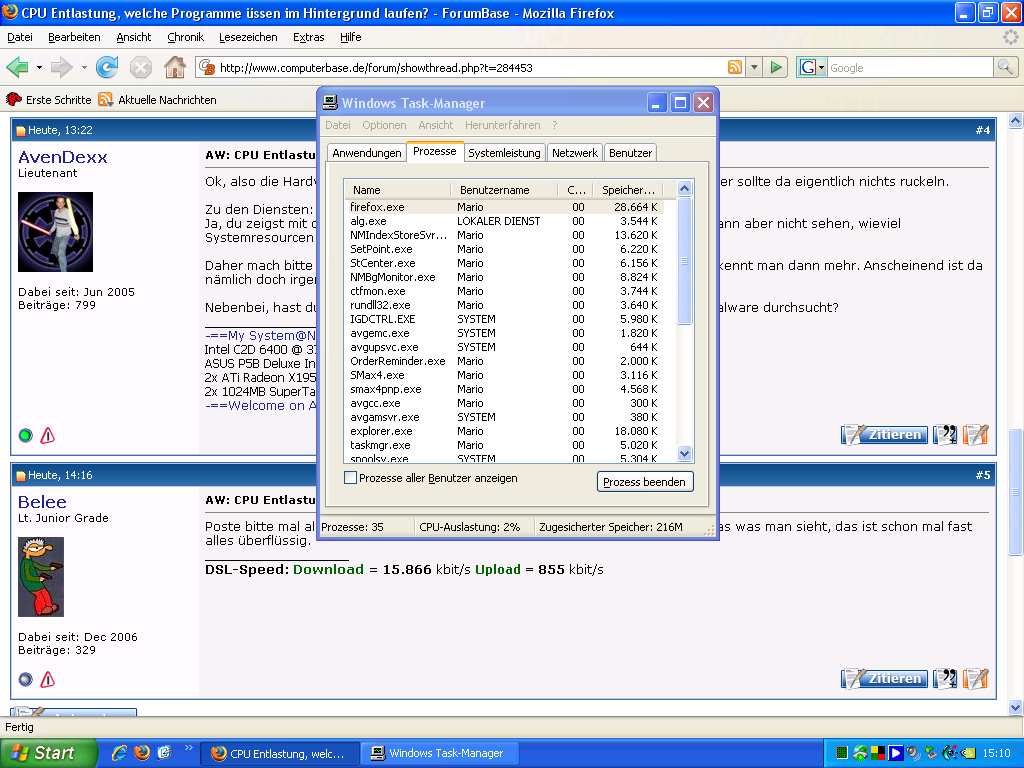Toggle 'Prozesse aller Benutzer anzeigen' checkbox
Image resolution: width=1024 pixels, height=768 pixels.
point(351,478)
